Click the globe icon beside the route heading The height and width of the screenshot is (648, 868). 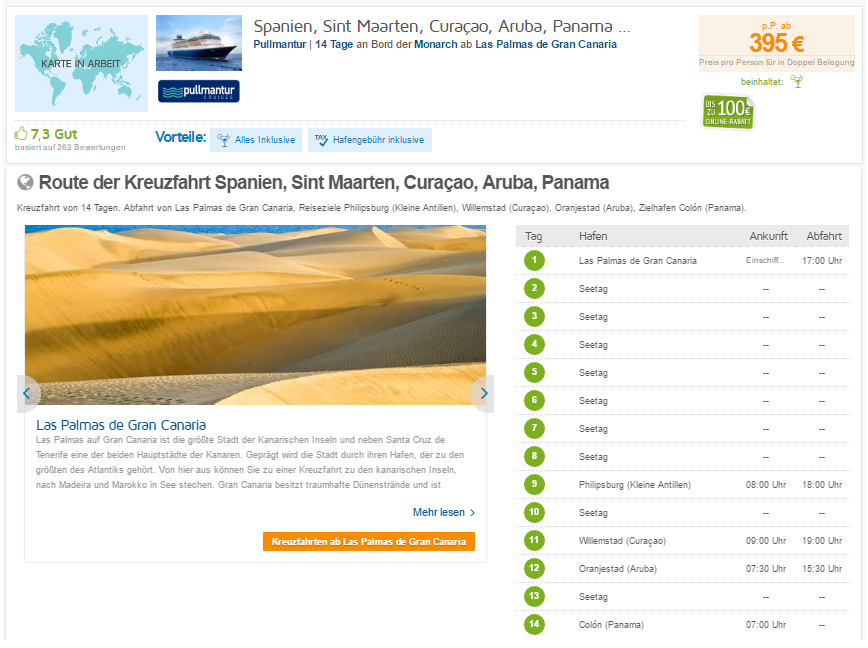click(25, 182)
